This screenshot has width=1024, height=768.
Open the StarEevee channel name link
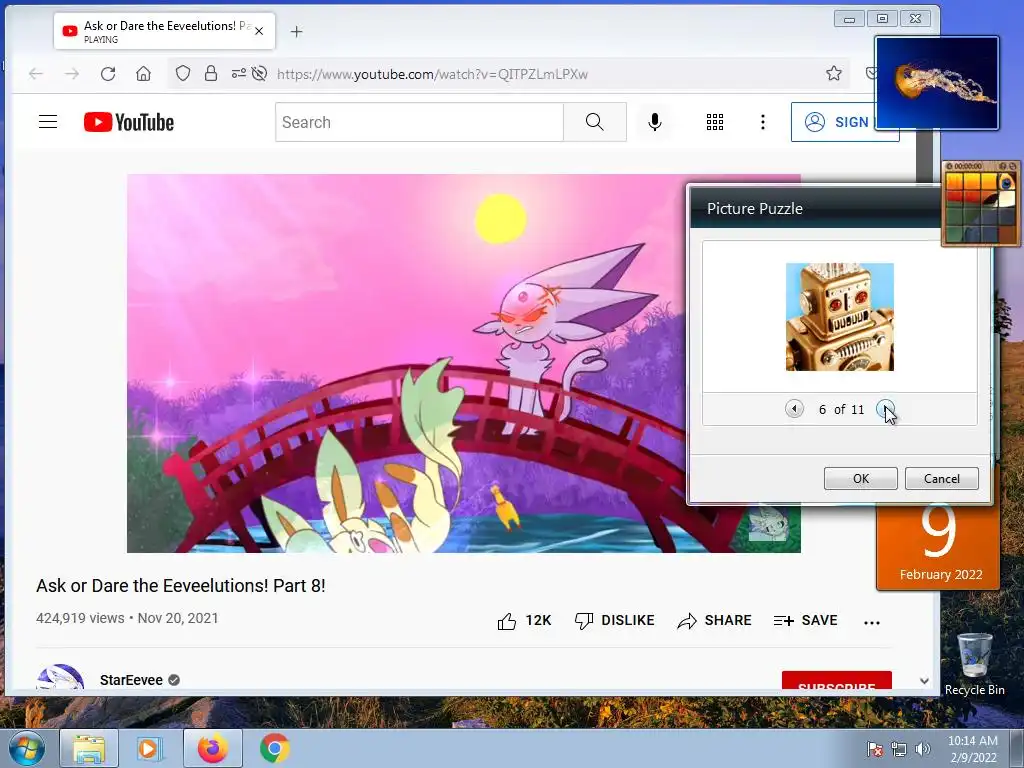[131, 680]
